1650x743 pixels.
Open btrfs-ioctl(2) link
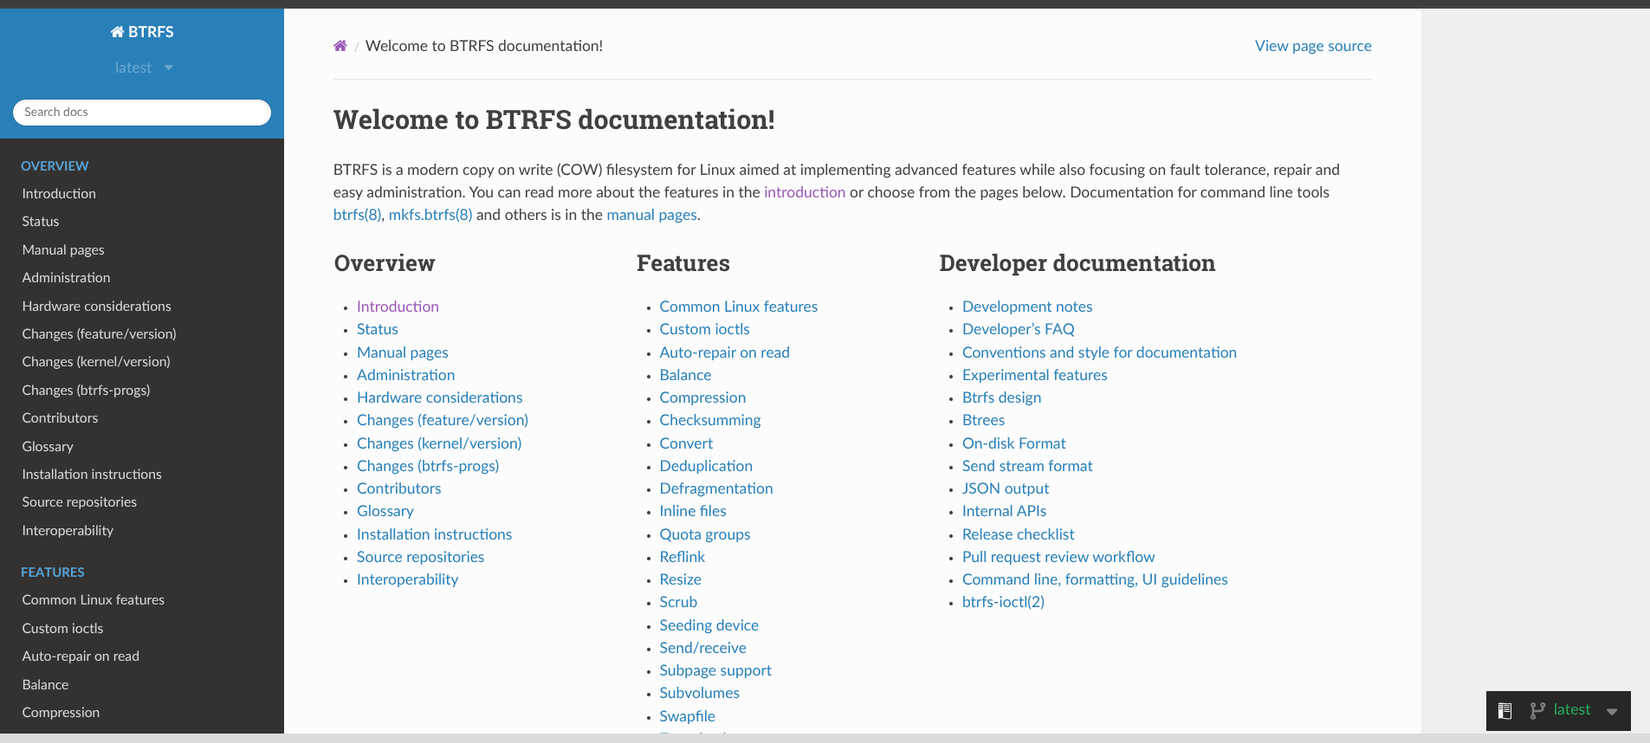point(1003,602)
